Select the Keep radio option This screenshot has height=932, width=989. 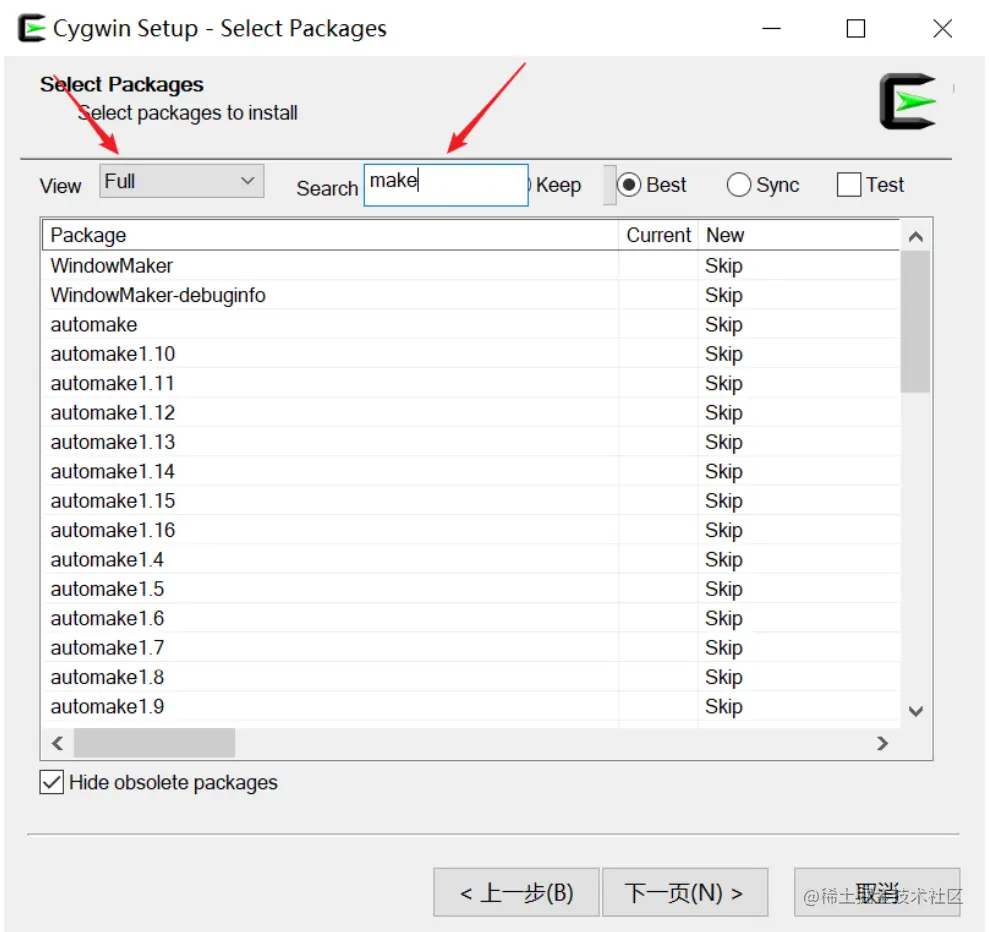click(558, 185)
